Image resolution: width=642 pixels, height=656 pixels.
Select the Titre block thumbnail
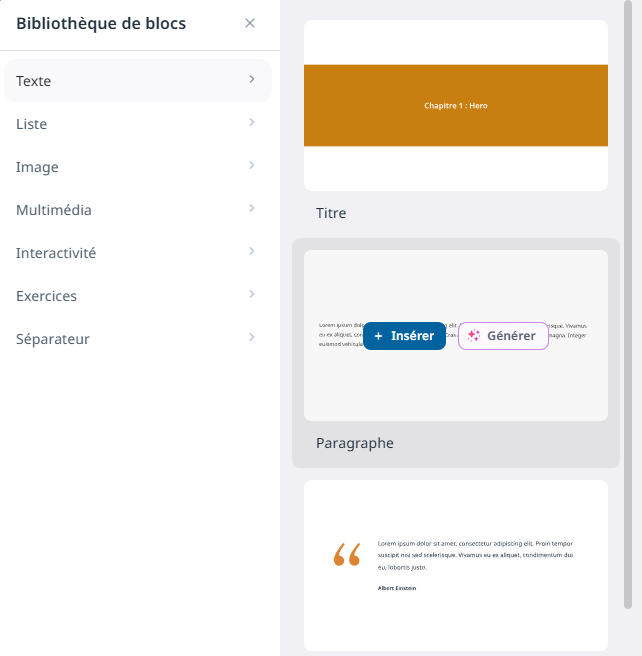(456, 105)
